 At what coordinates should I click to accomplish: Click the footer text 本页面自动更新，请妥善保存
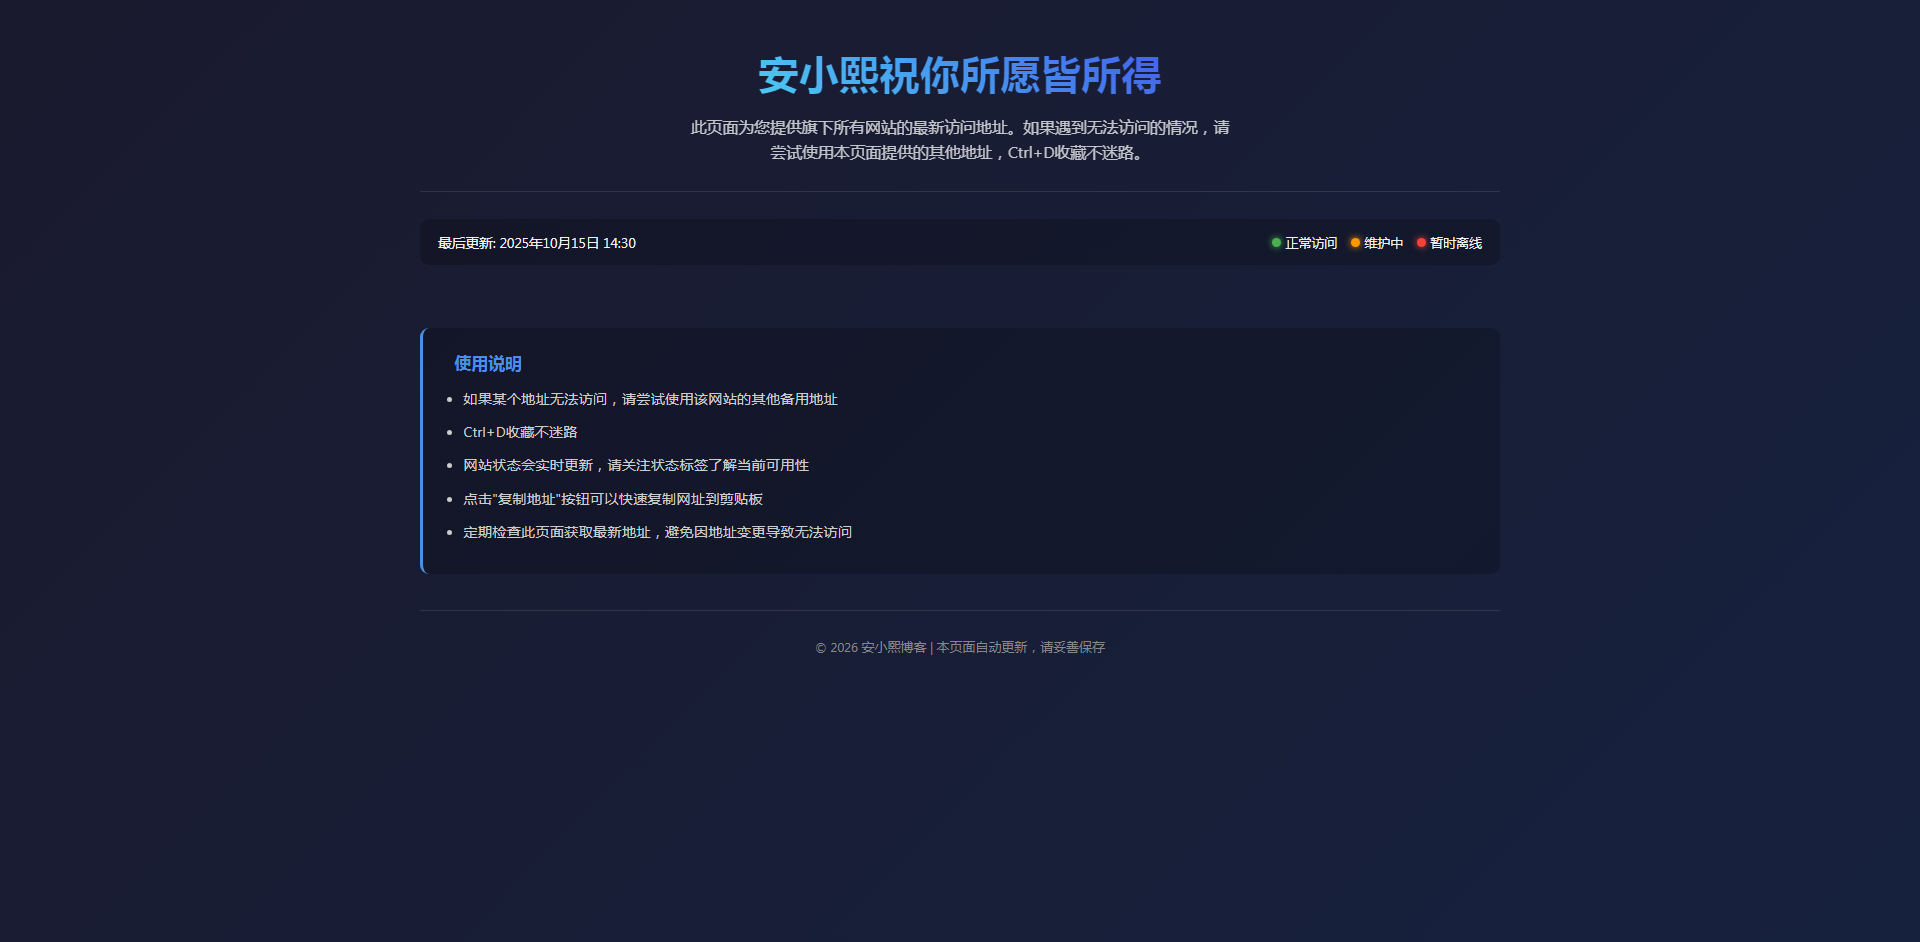(1020, 648)
